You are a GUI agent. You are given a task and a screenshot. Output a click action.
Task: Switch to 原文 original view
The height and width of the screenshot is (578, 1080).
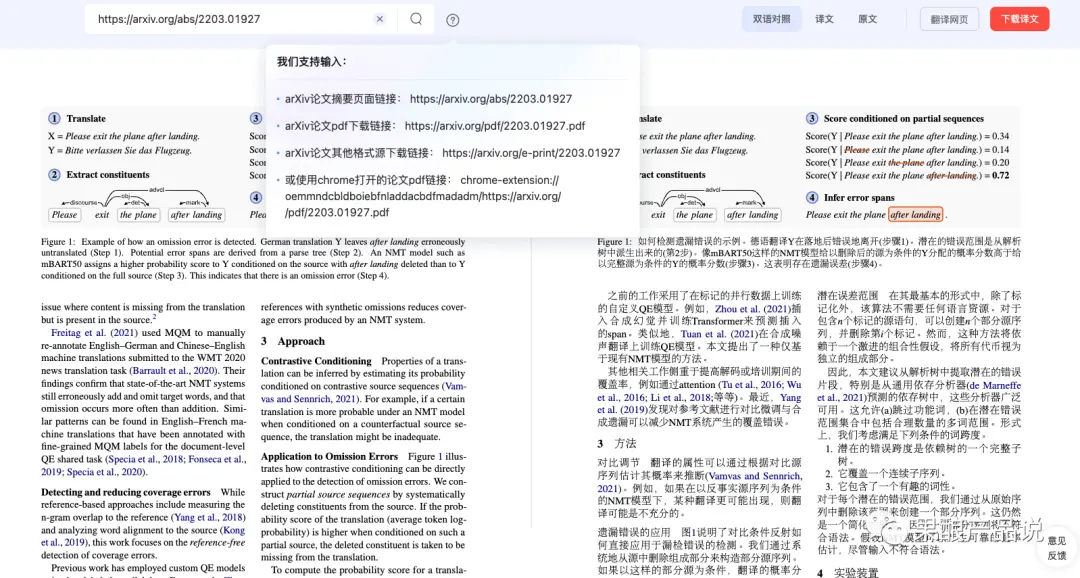867,19
